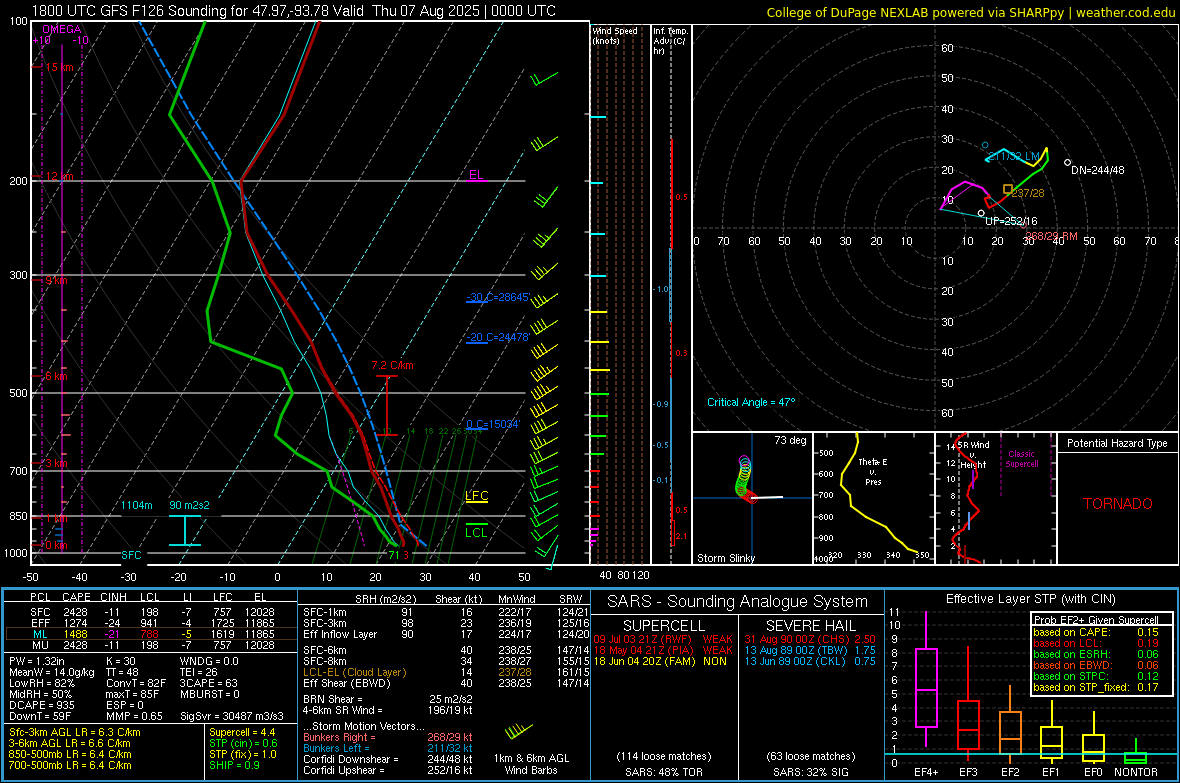Click the 0 C=15034' height label

pos(493,424)
